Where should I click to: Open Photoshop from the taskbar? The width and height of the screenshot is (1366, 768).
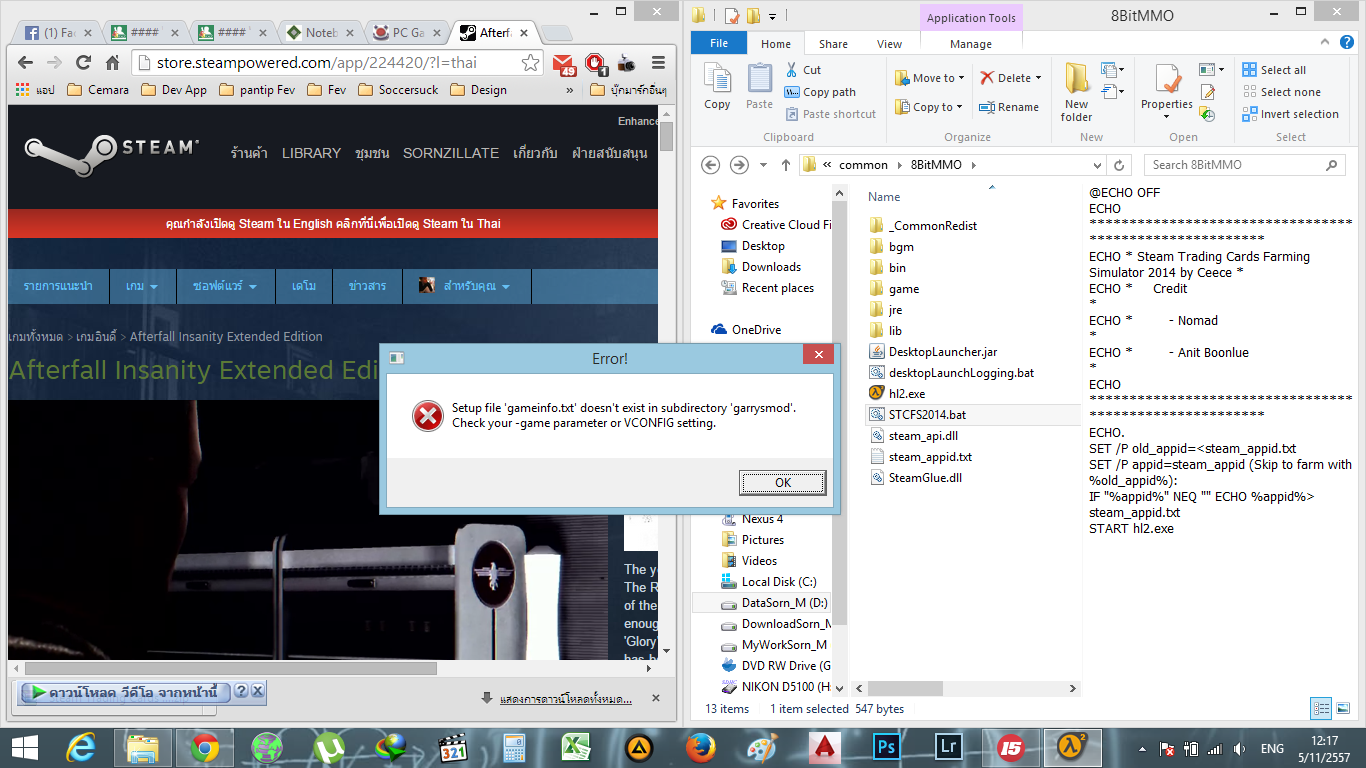point(886,747)
